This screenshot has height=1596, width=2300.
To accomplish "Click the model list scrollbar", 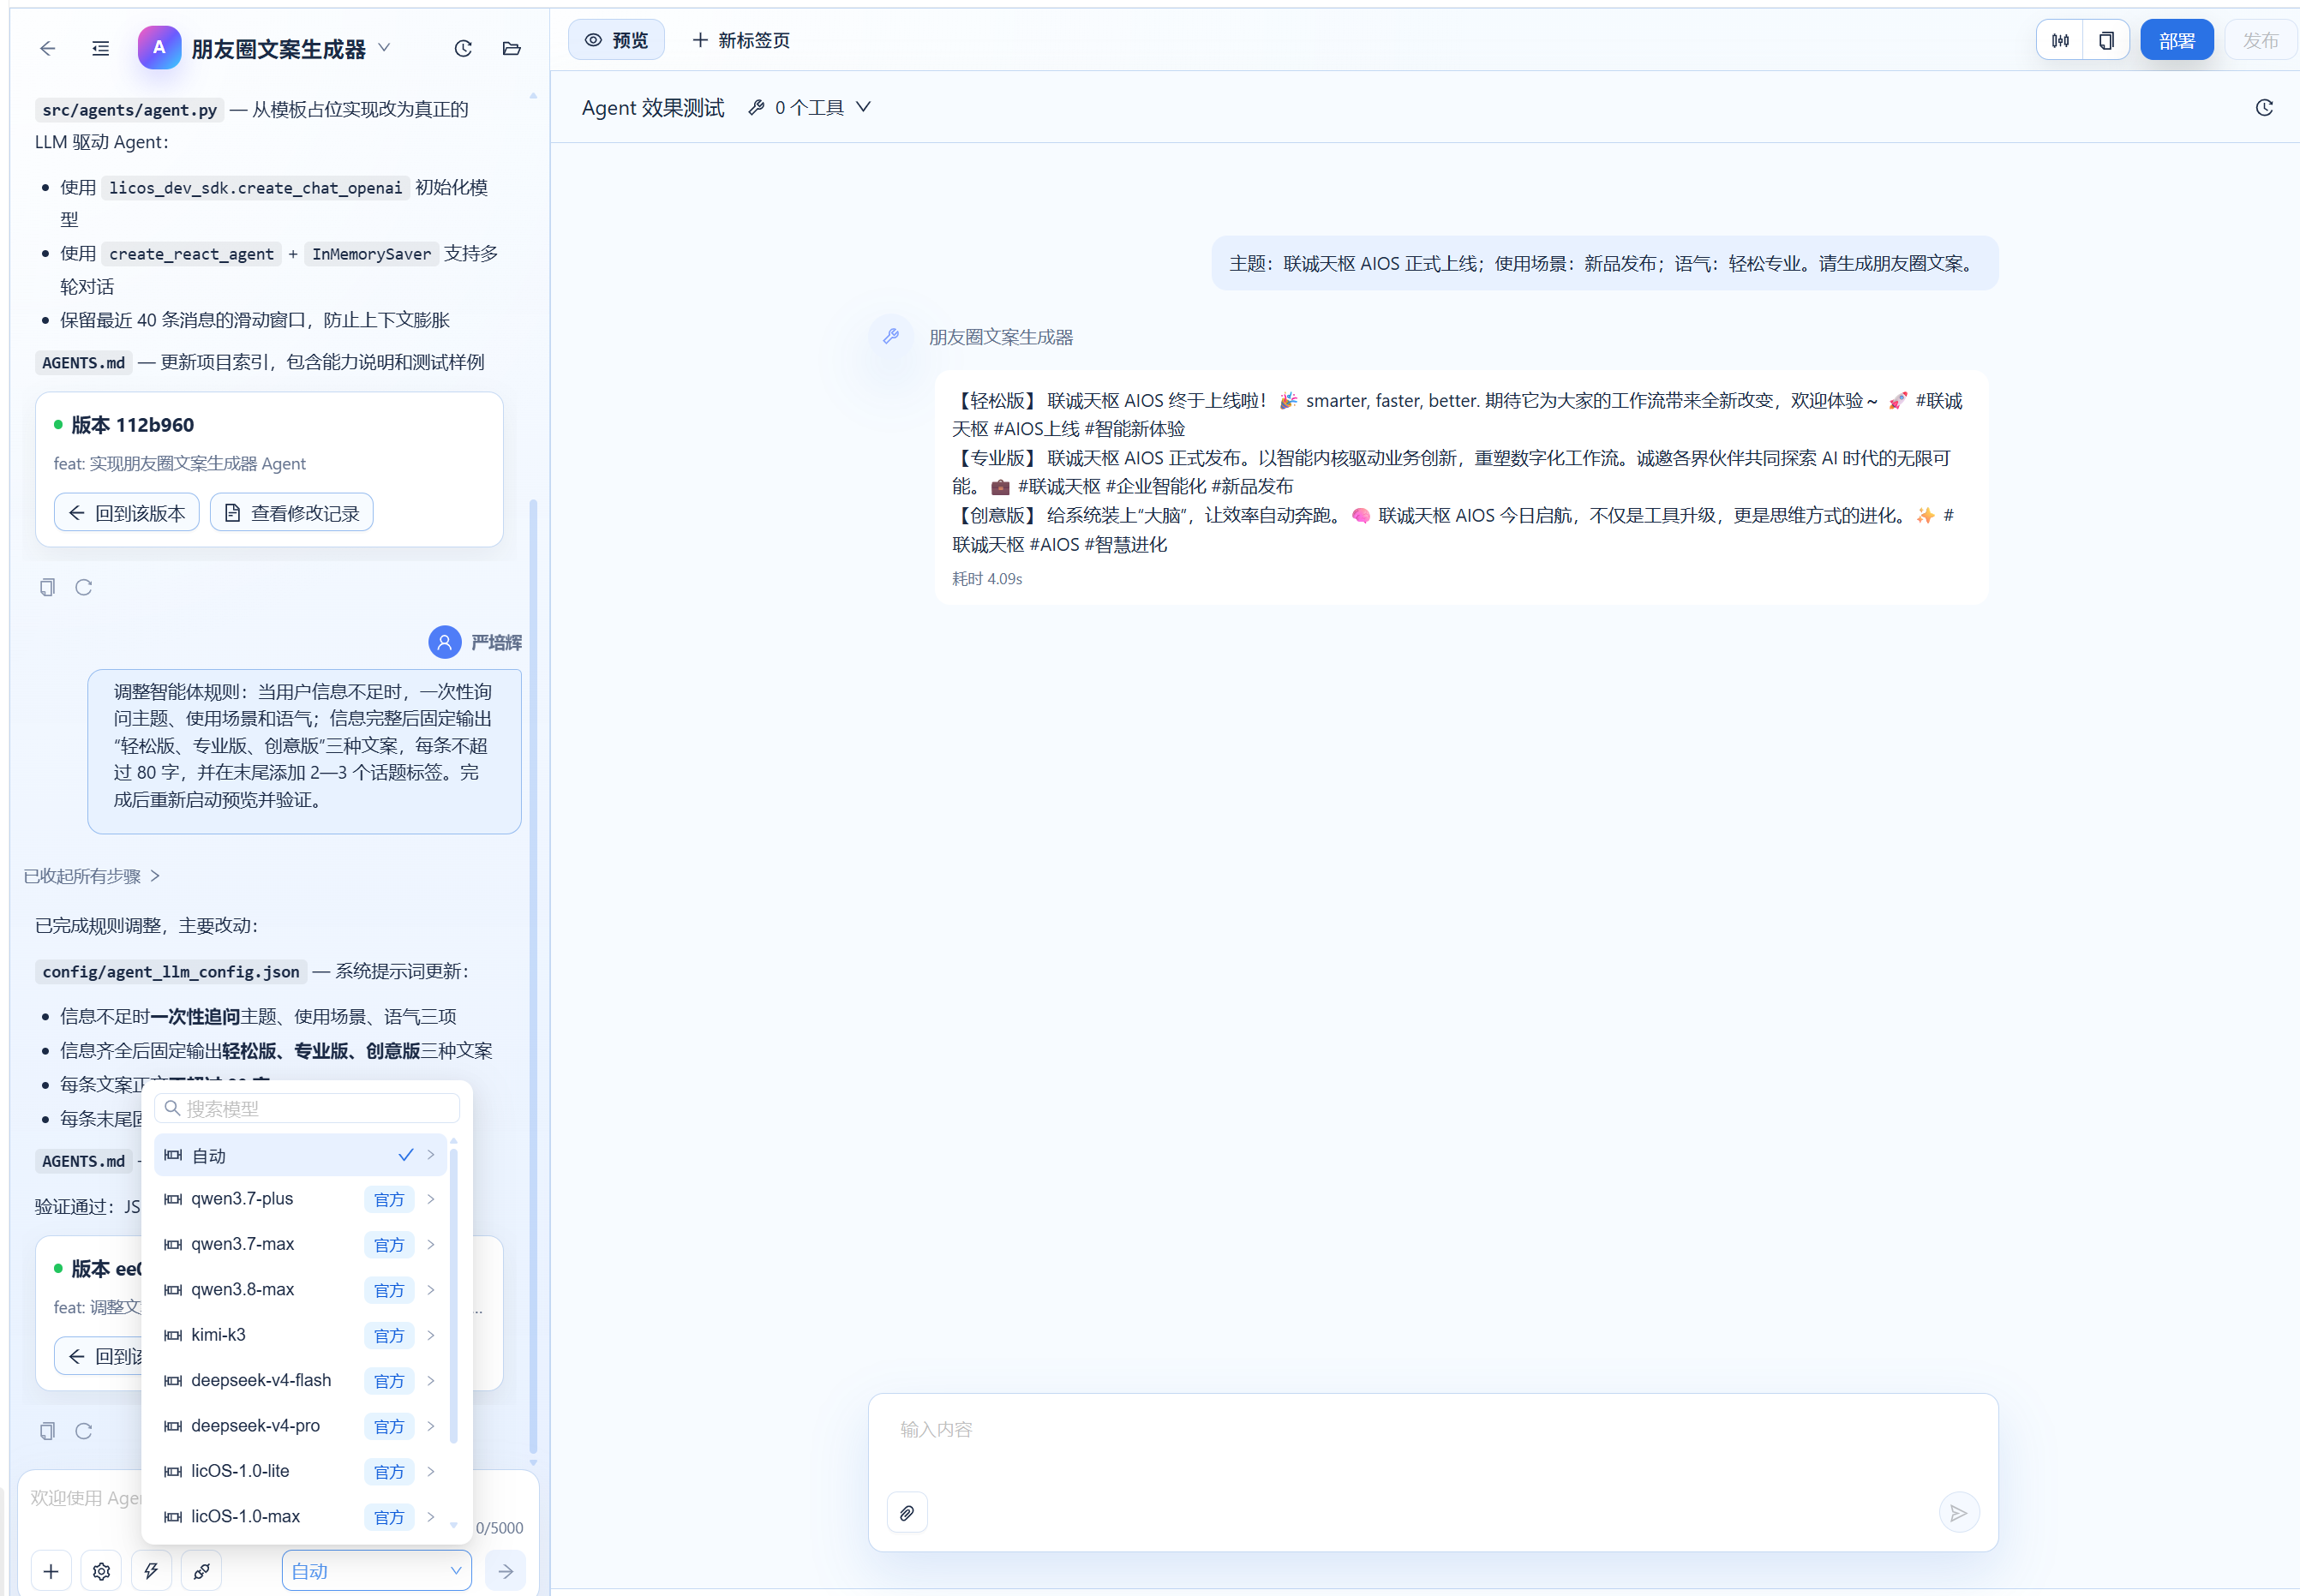I will (454, 1295).
